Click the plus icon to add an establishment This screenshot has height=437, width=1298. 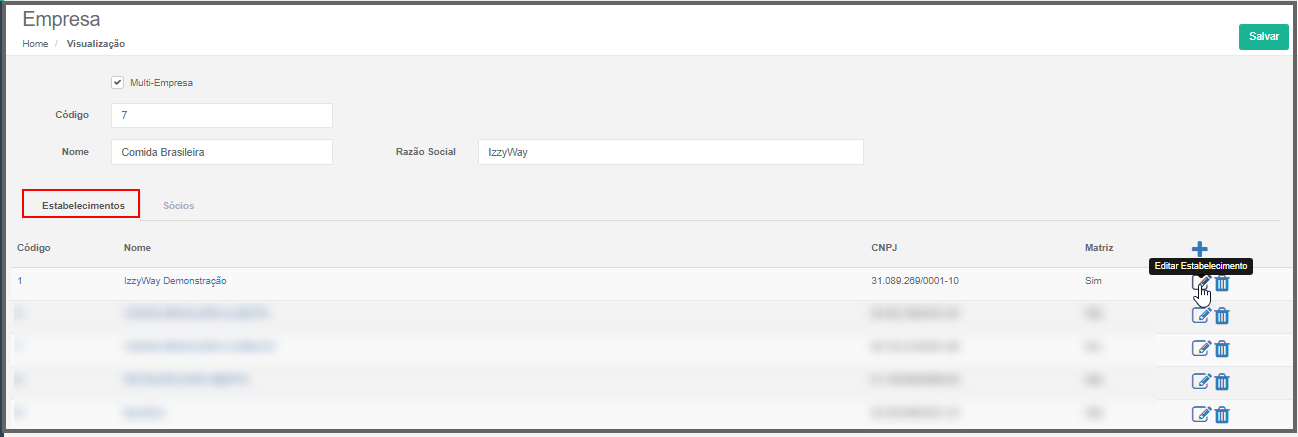tap(1200, 248)
